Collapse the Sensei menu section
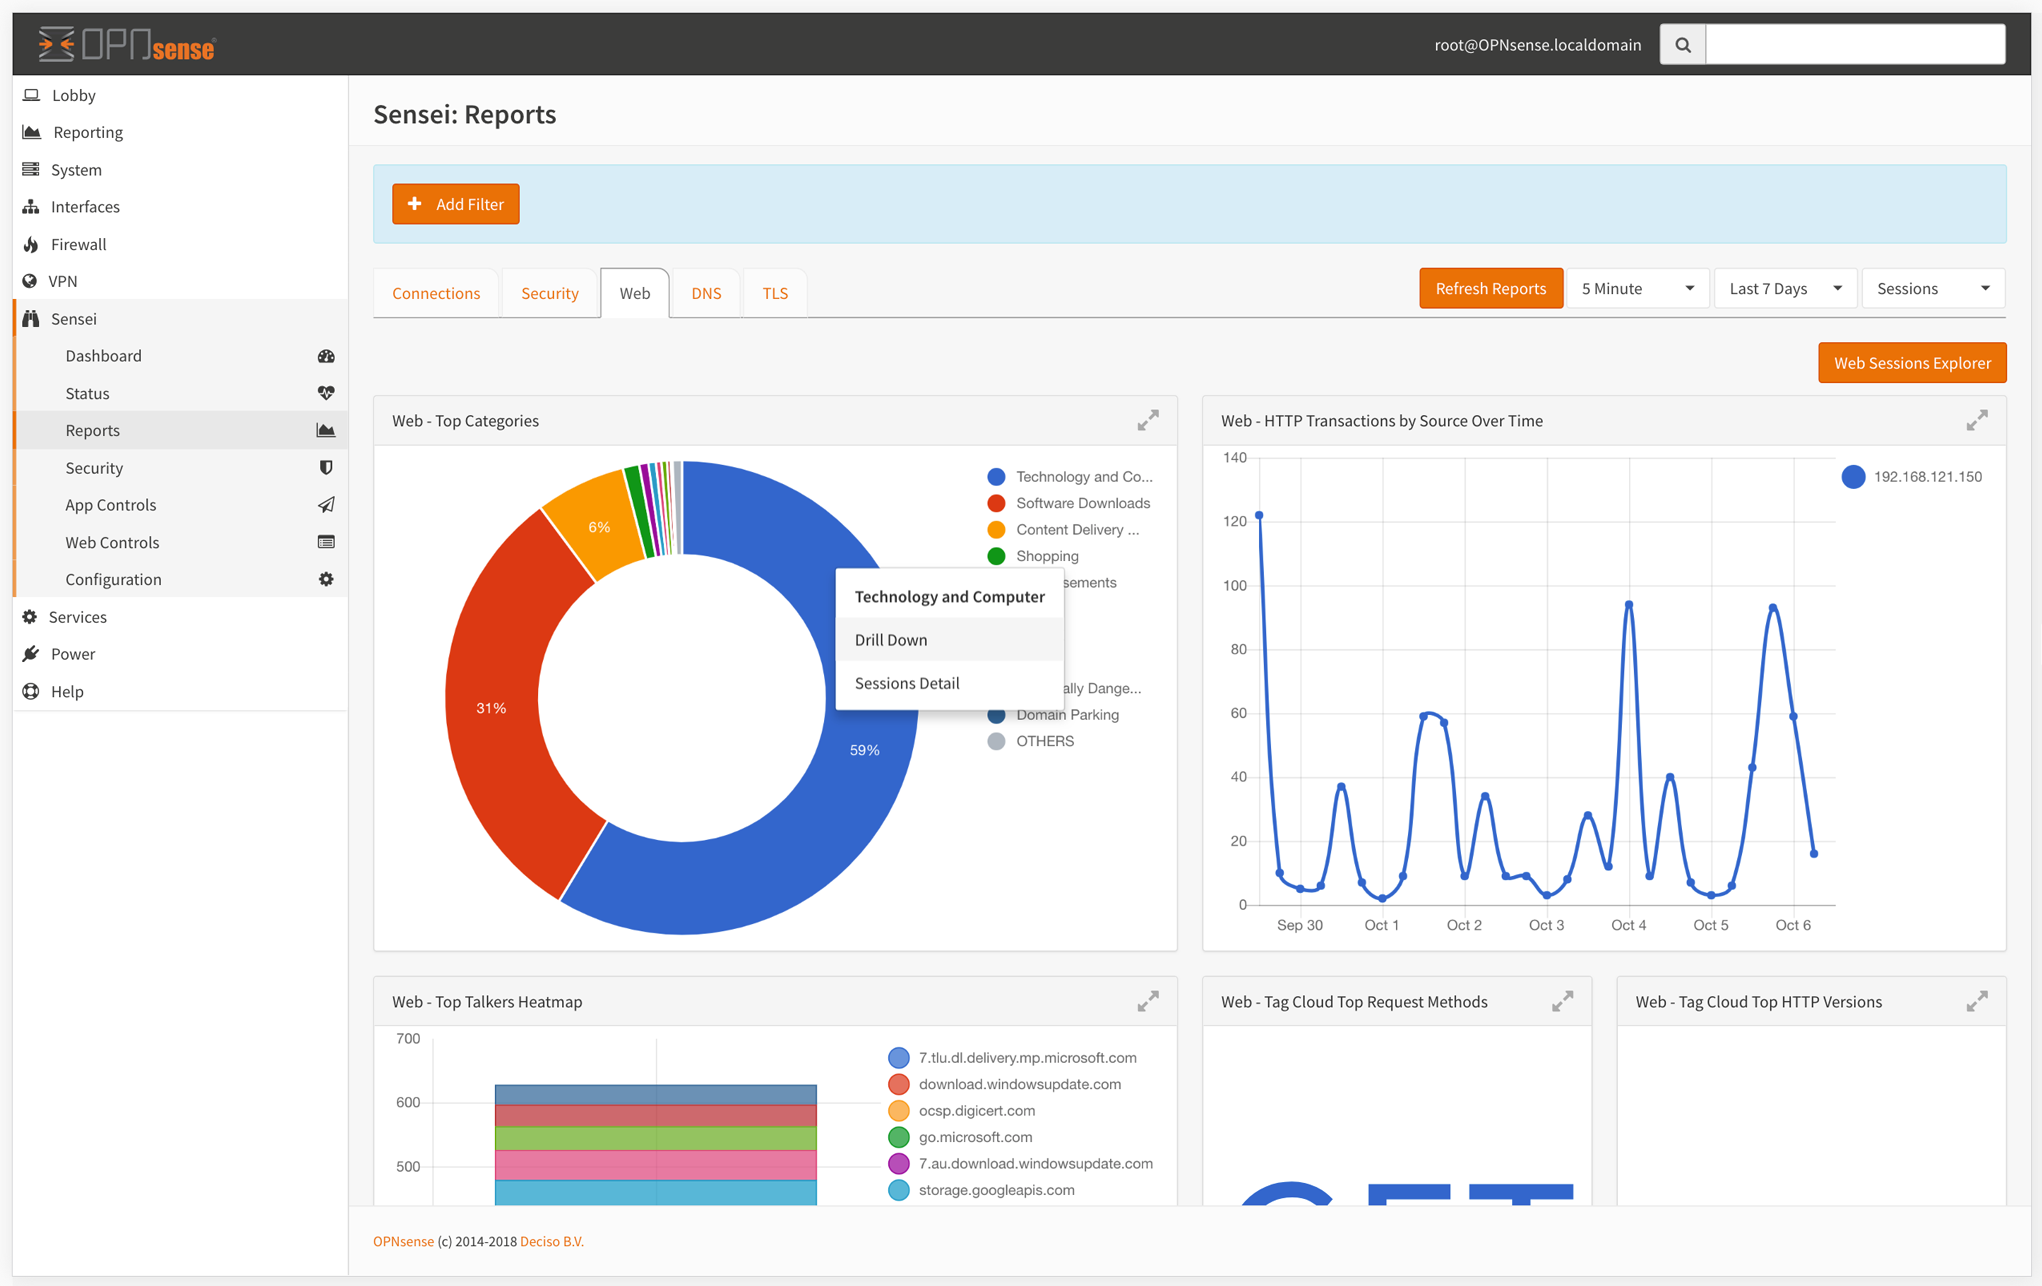Screen dimensions: 2042x1286 [180, 318]
